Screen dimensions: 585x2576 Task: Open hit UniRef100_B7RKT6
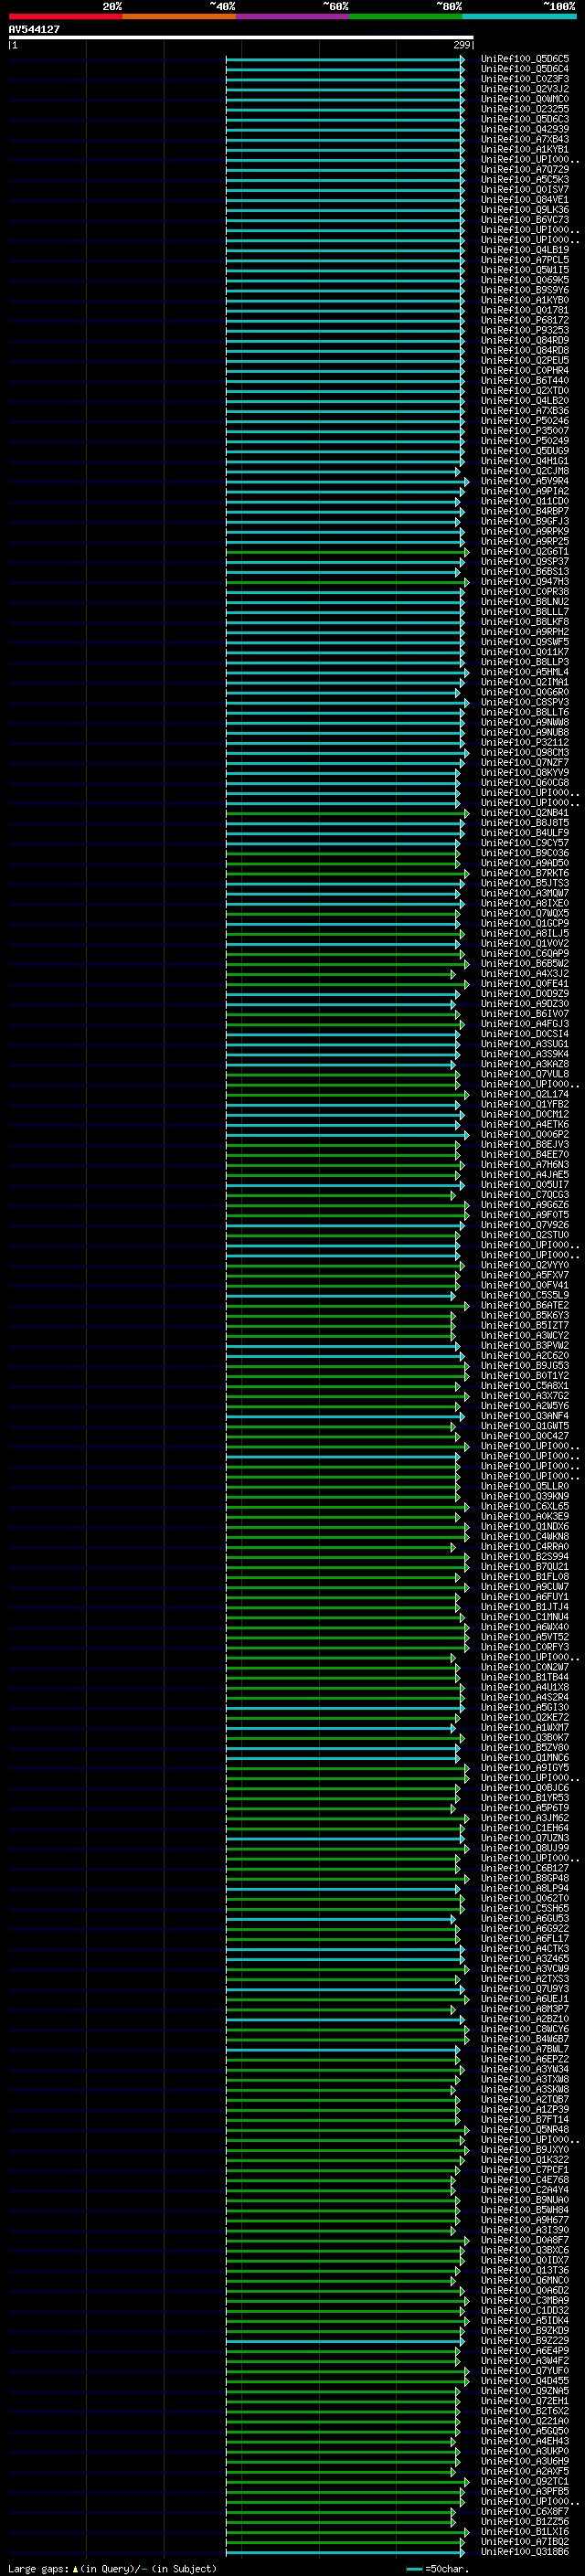point(525,873)
